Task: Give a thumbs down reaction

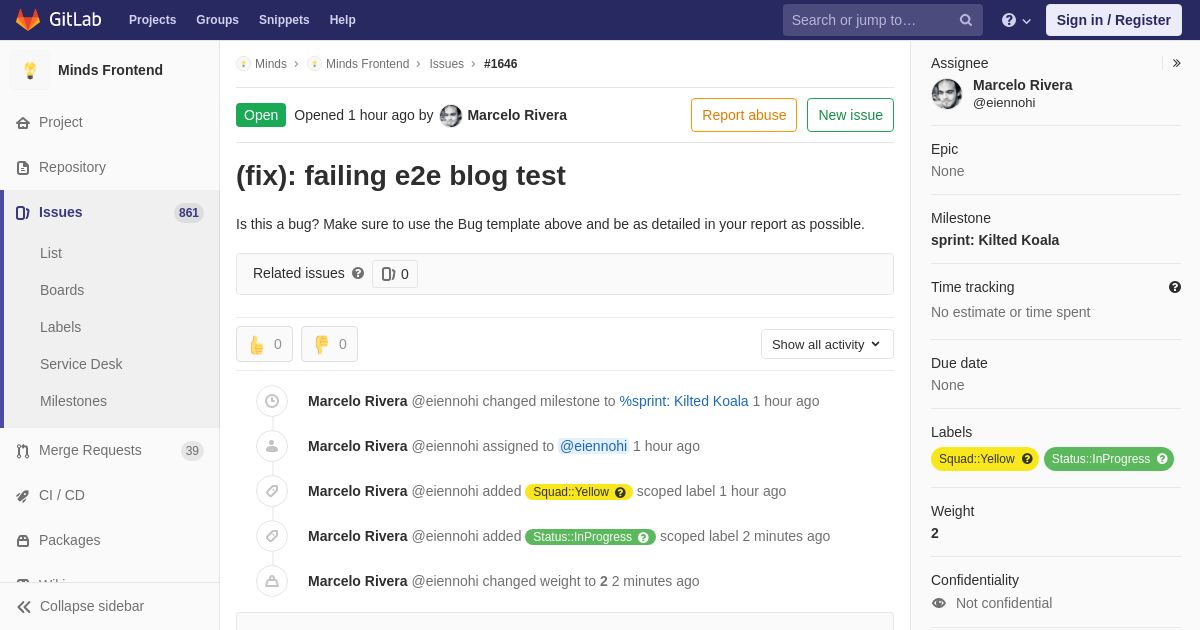Action: pos(329,344)
